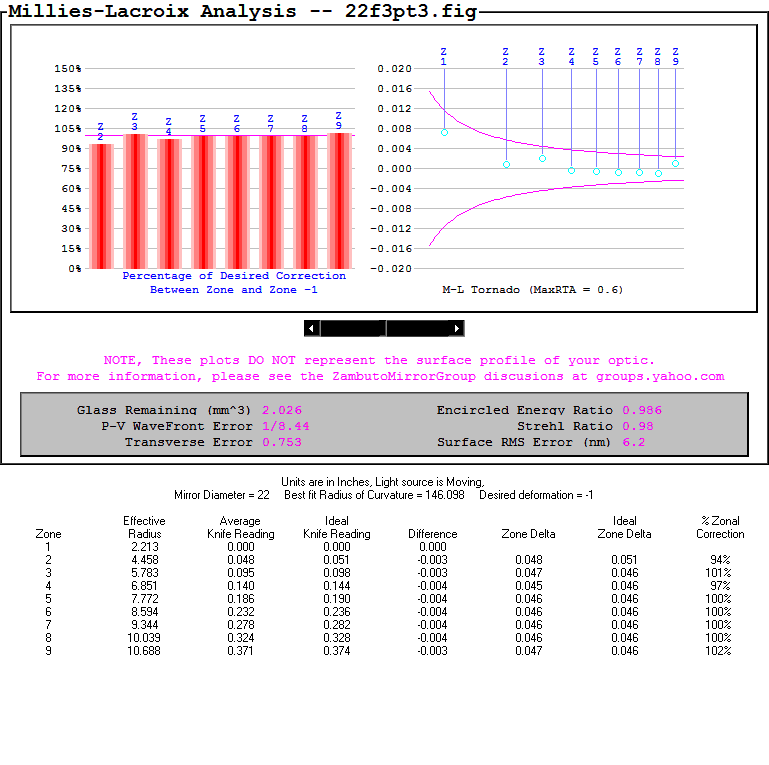Click the scrollbar left arrow button

(312, 328)
